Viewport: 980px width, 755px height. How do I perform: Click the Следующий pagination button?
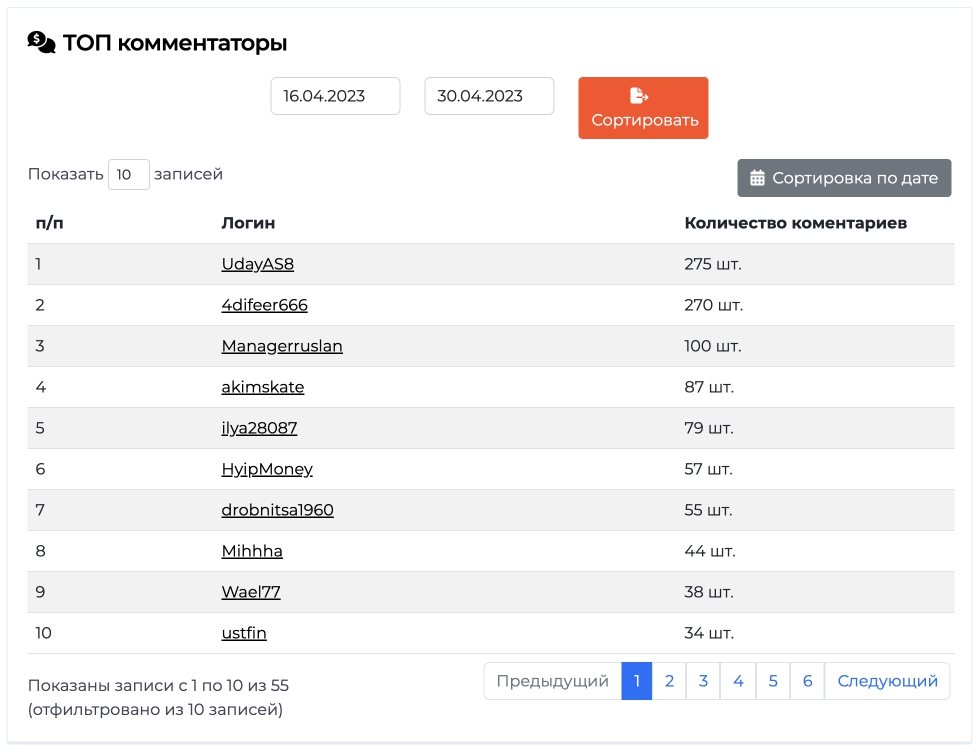(887, 681)
